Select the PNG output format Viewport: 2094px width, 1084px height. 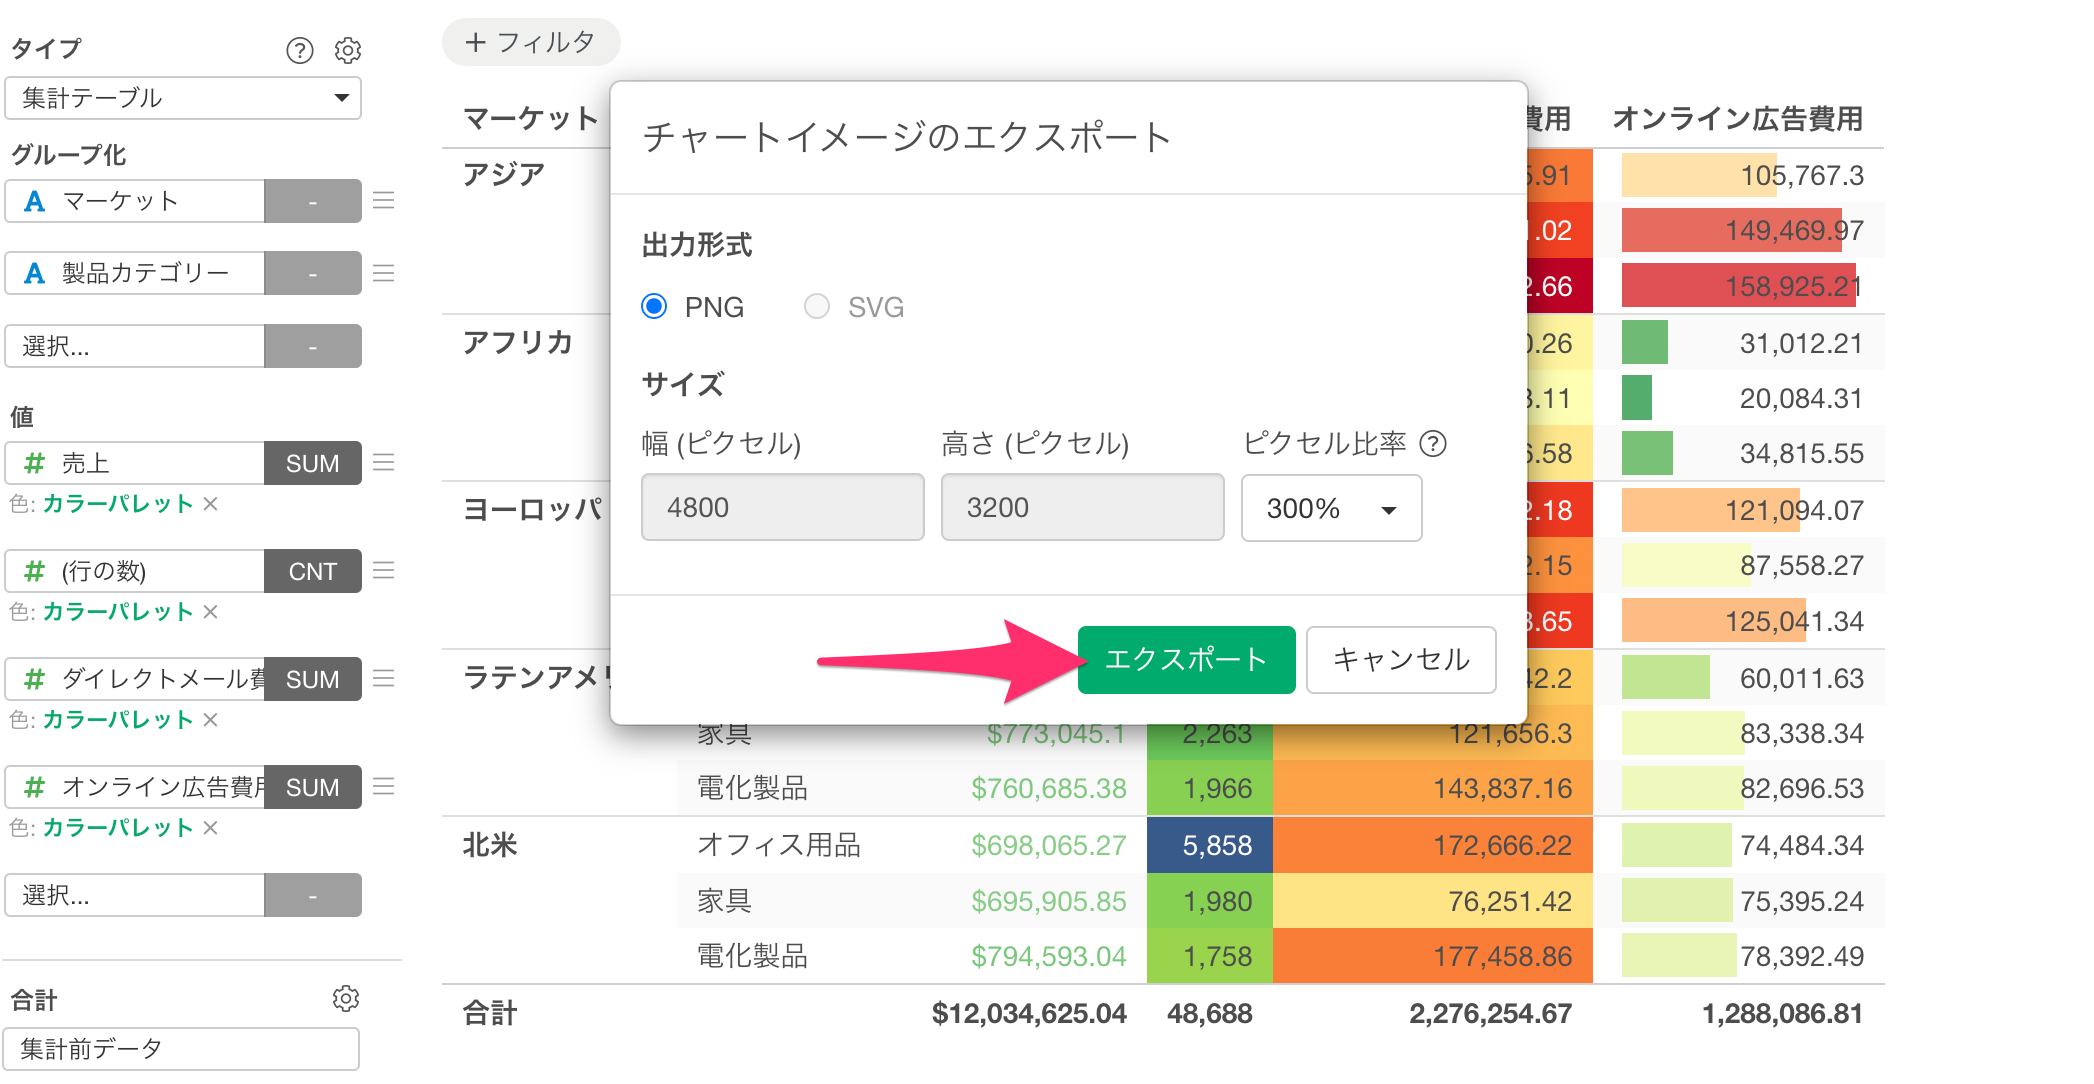pos(655,306)
